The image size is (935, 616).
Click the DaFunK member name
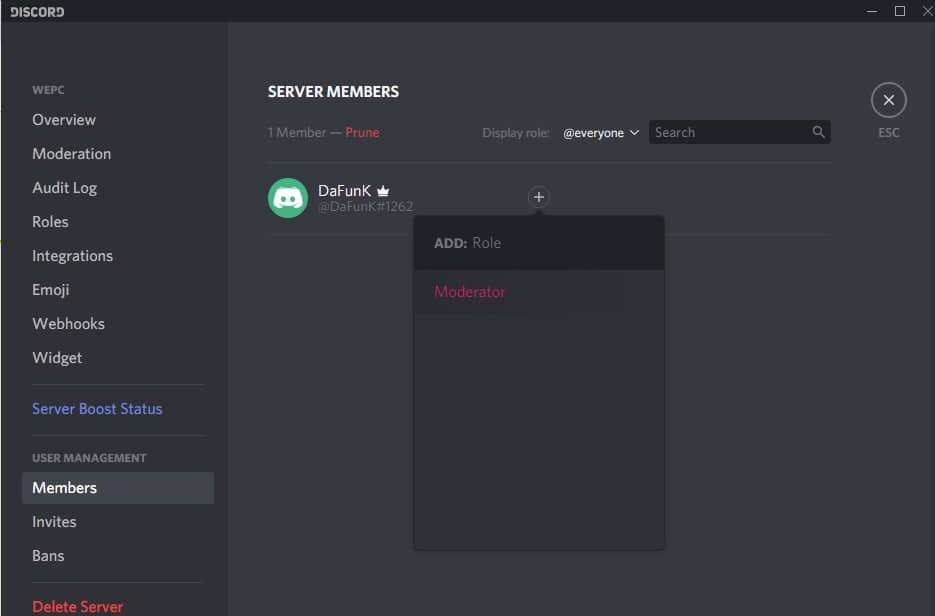pyautogui.click(x=345, y=191)
